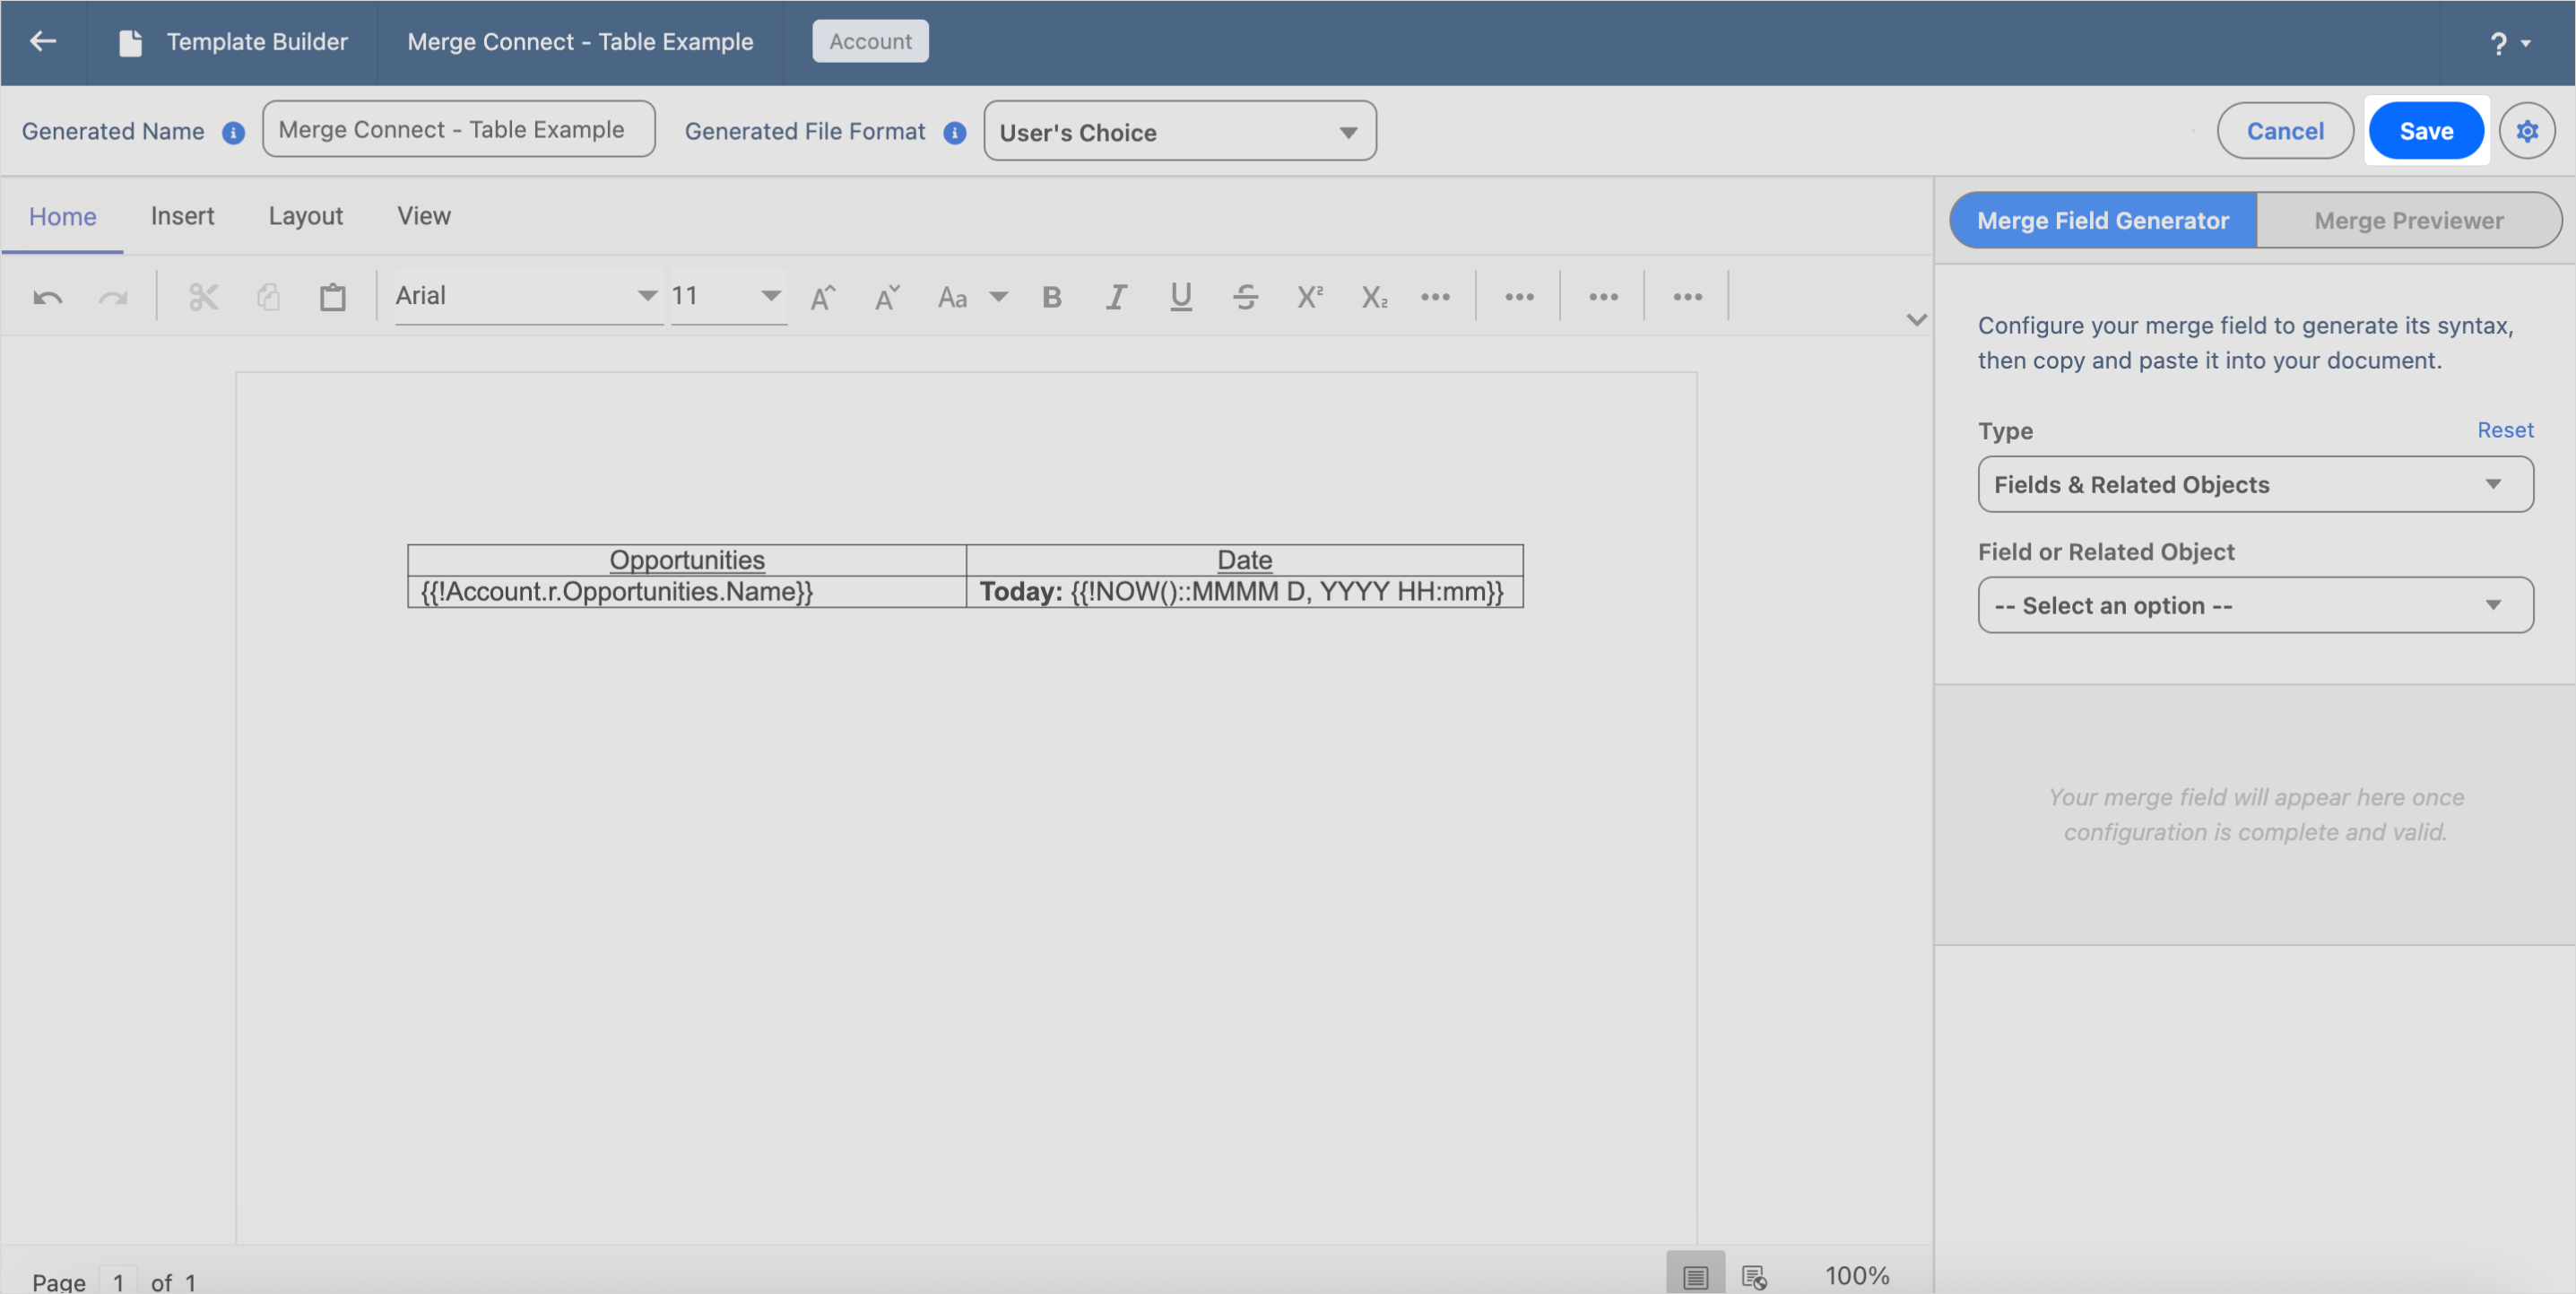
Task: Click the Redo icon
Action: pos(113,297)
